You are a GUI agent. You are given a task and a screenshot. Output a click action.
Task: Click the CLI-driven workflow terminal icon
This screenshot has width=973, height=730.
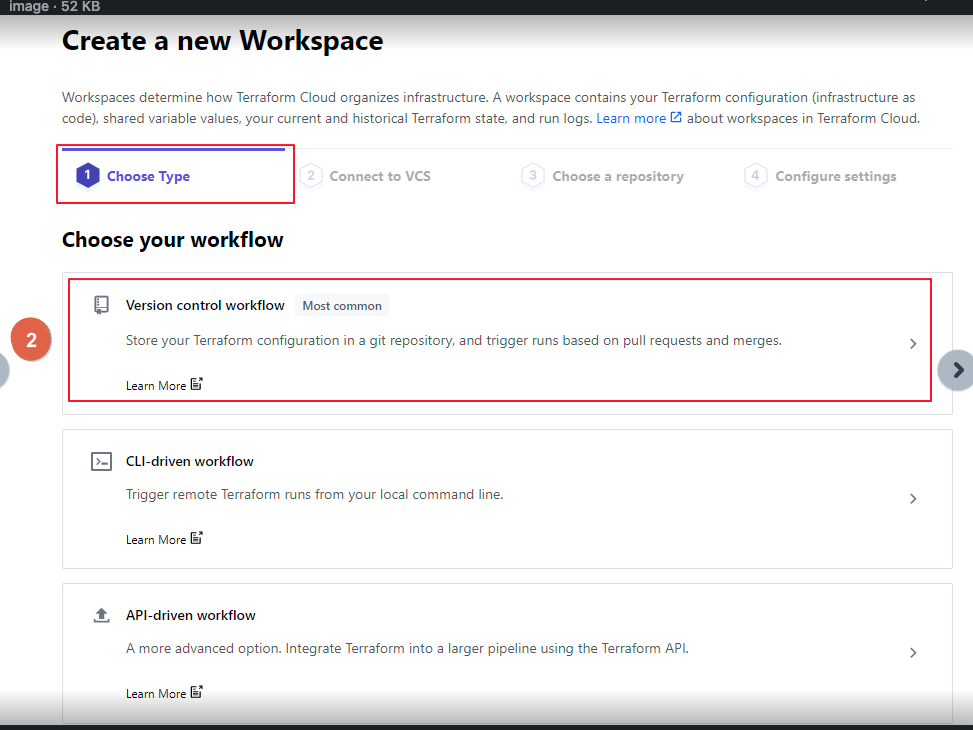(x=102, y=461)
